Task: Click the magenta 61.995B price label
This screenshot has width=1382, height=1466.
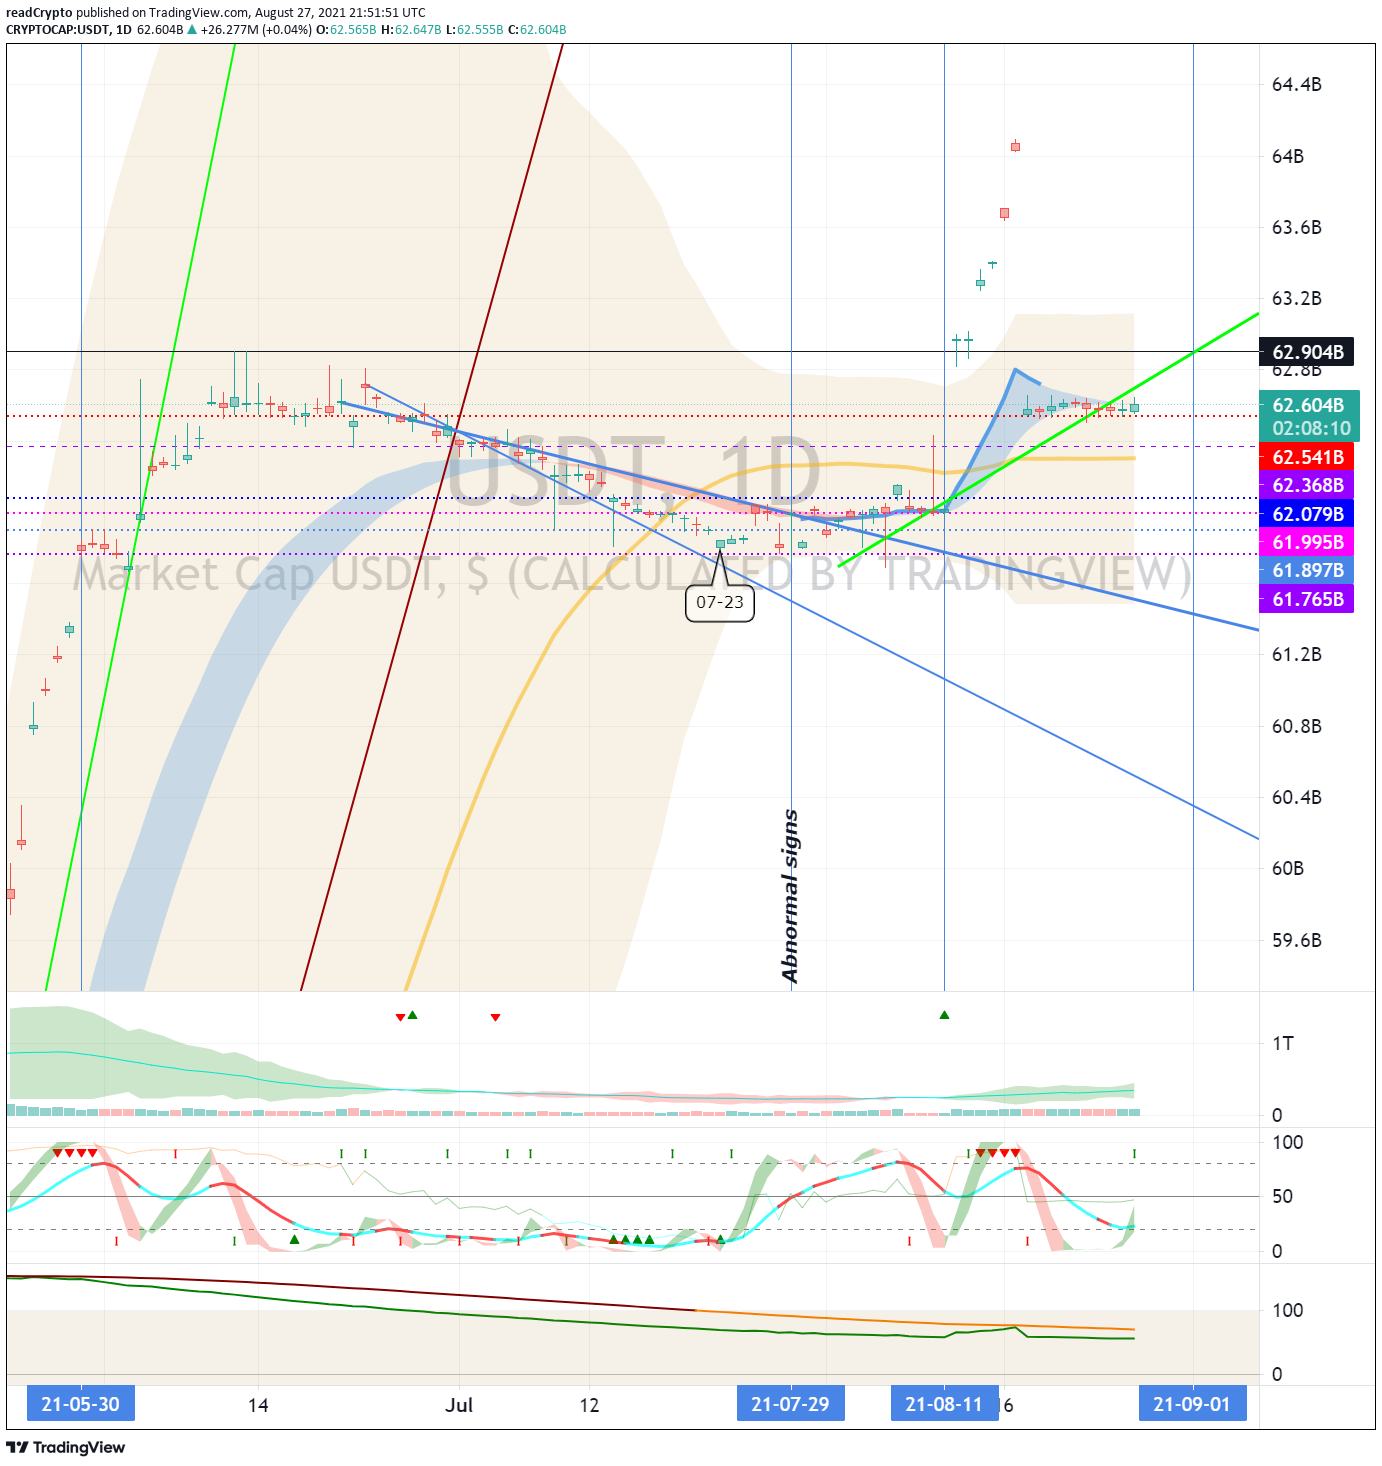Action: pos(1307,542)
